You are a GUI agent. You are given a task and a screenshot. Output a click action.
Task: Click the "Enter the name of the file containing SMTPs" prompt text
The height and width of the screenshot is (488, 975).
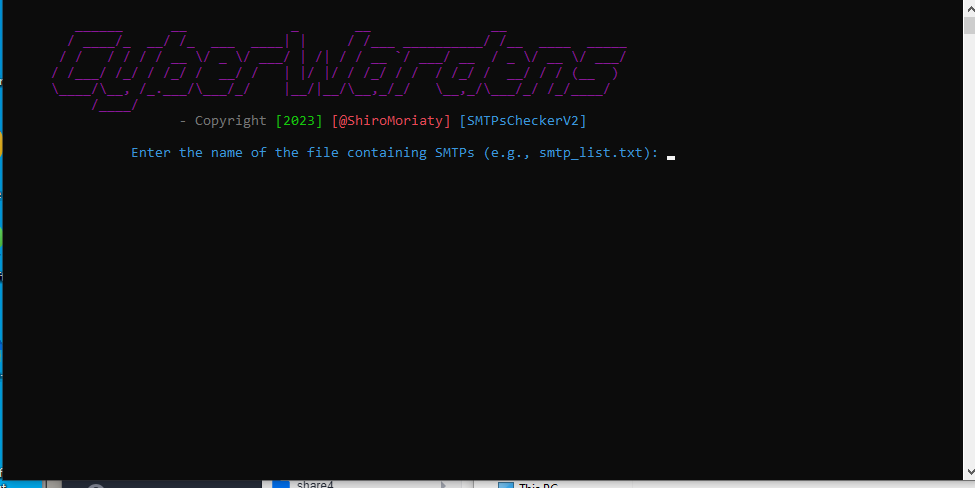click(x=395, y=152)
